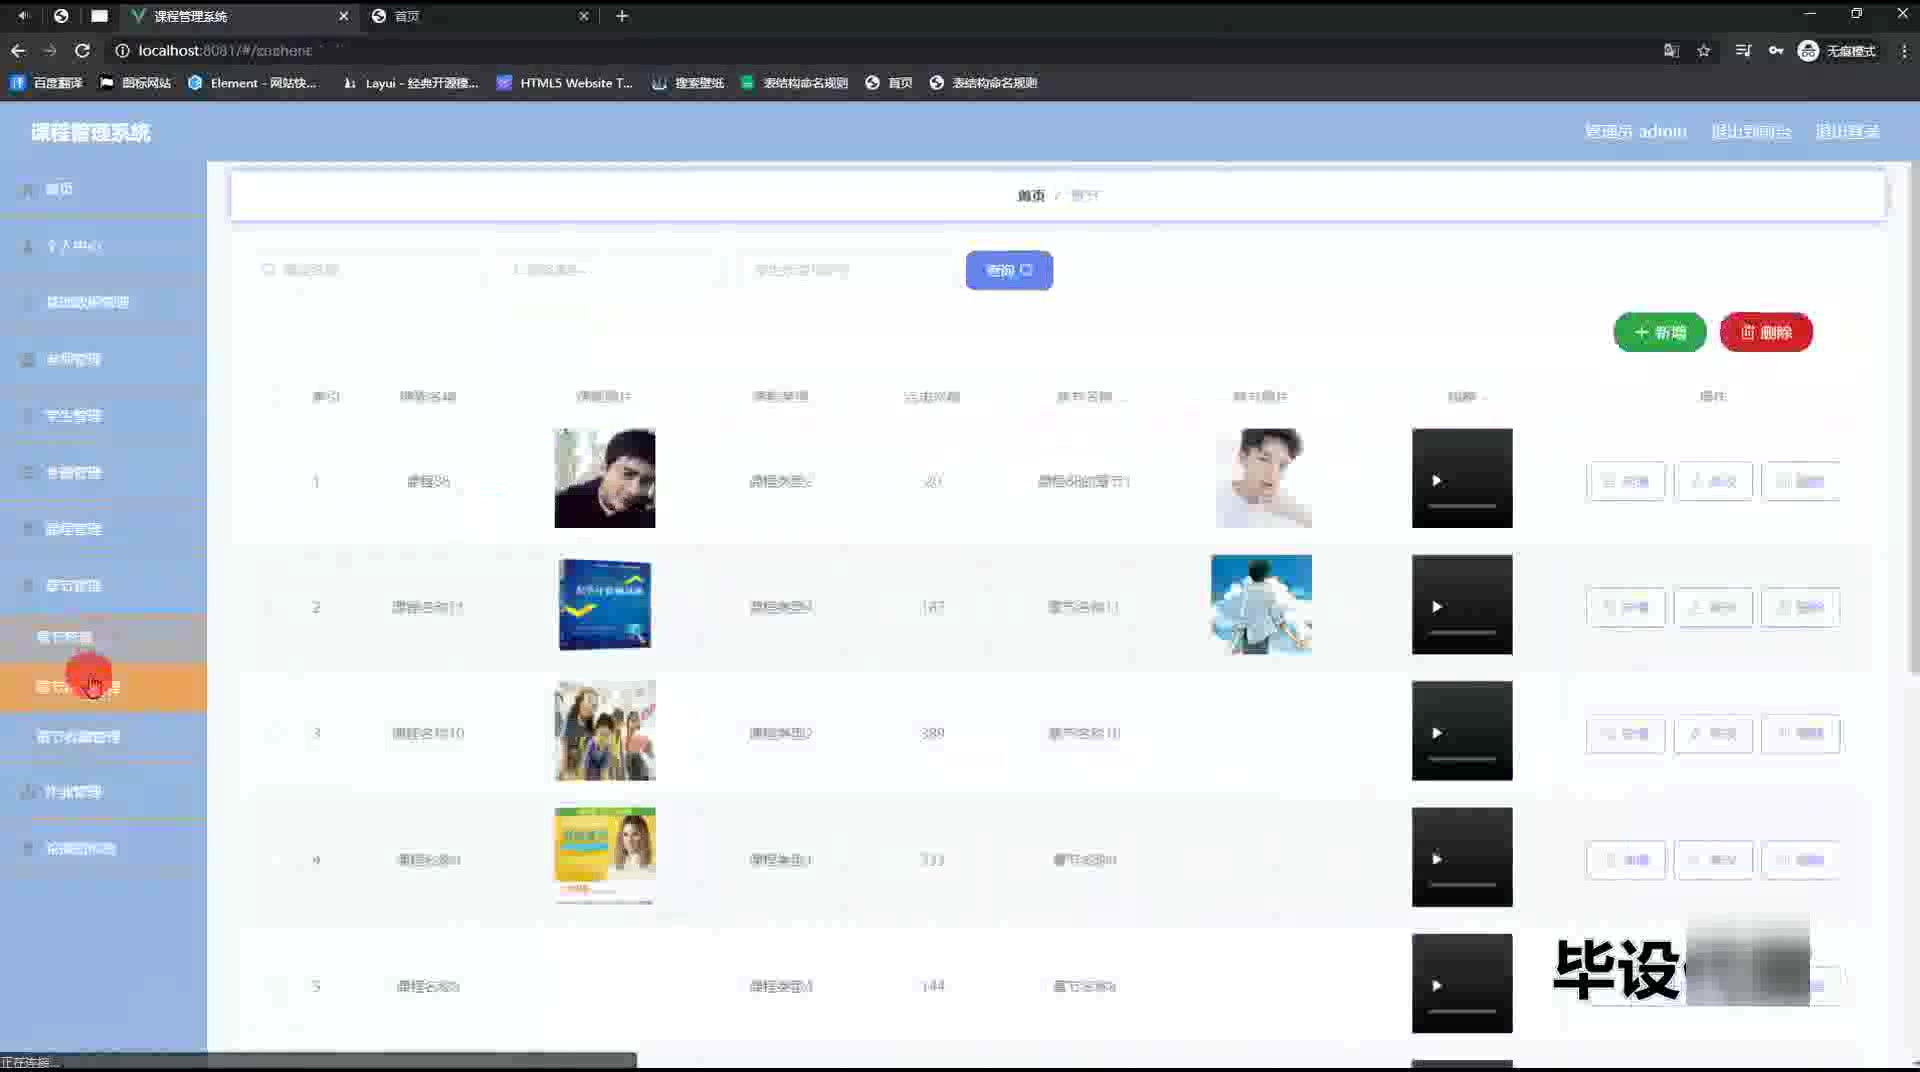Image resolution: width=1920 pixels, height=1072 pixels.
Task: Switch to the second browser tab 首页
Action: 470,16
